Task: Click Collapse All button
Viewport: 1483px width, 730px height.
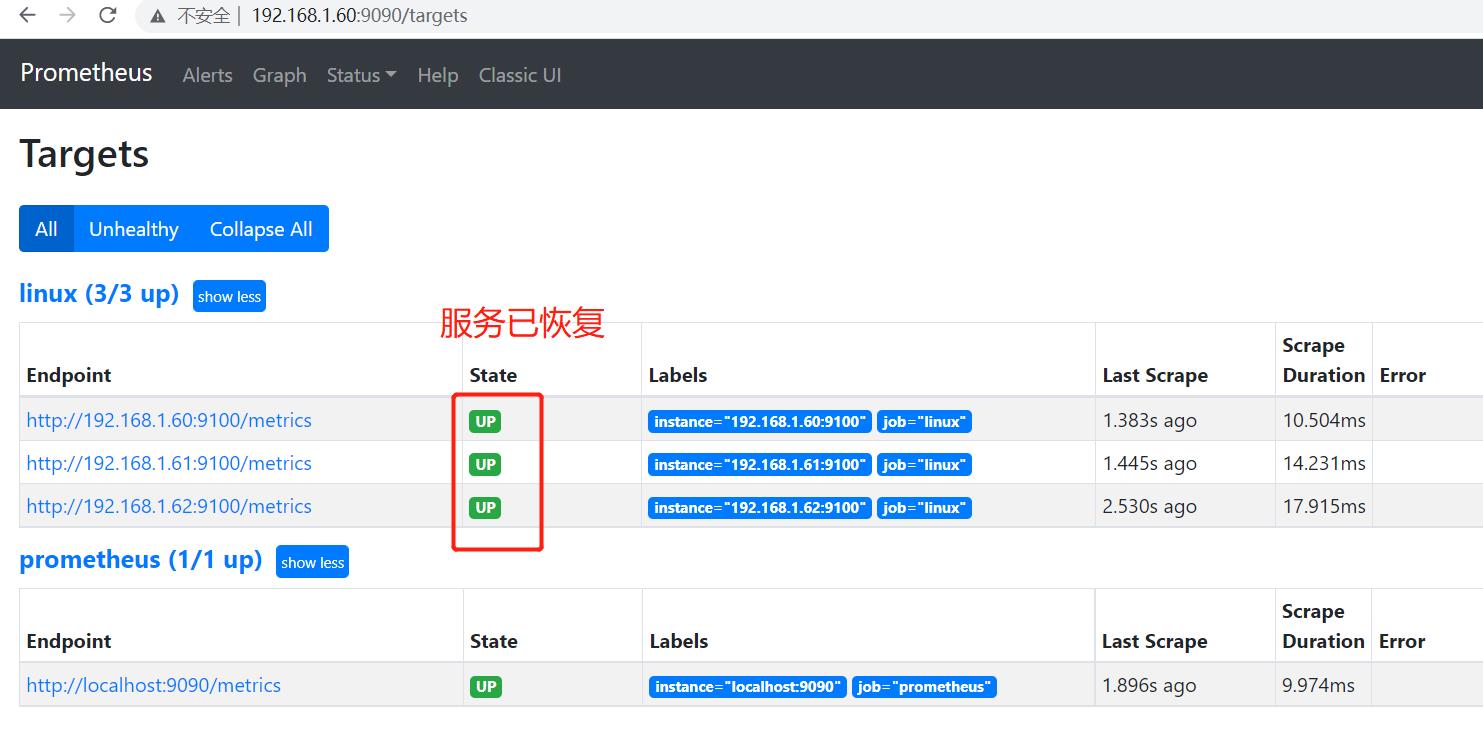Action: point(261,229)
